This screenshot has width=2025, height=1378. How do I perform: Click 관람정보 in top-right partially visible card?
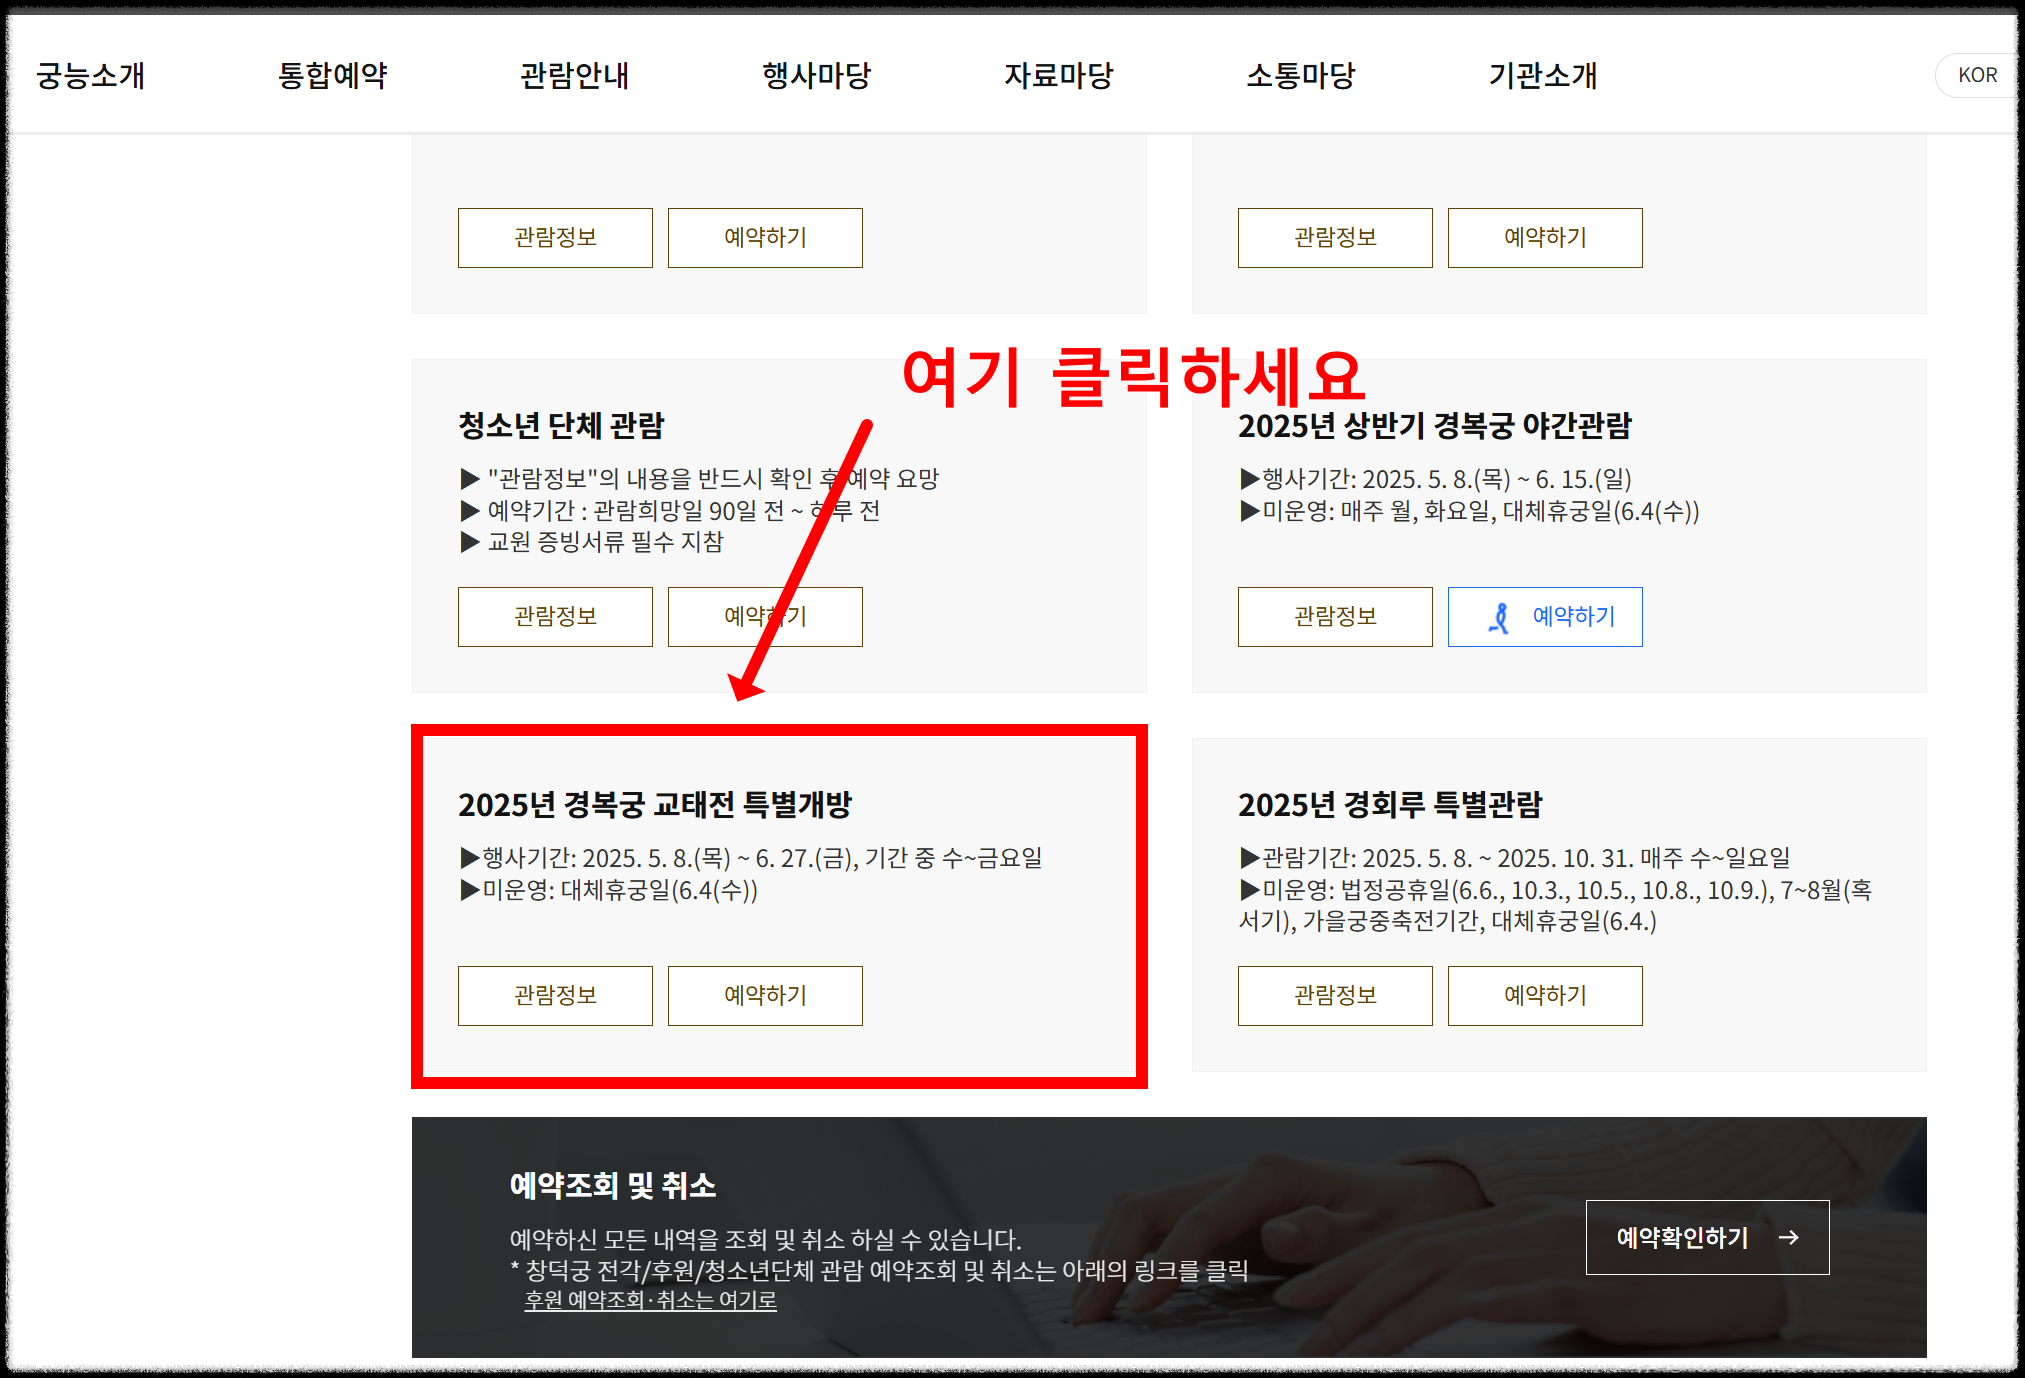1335,238
